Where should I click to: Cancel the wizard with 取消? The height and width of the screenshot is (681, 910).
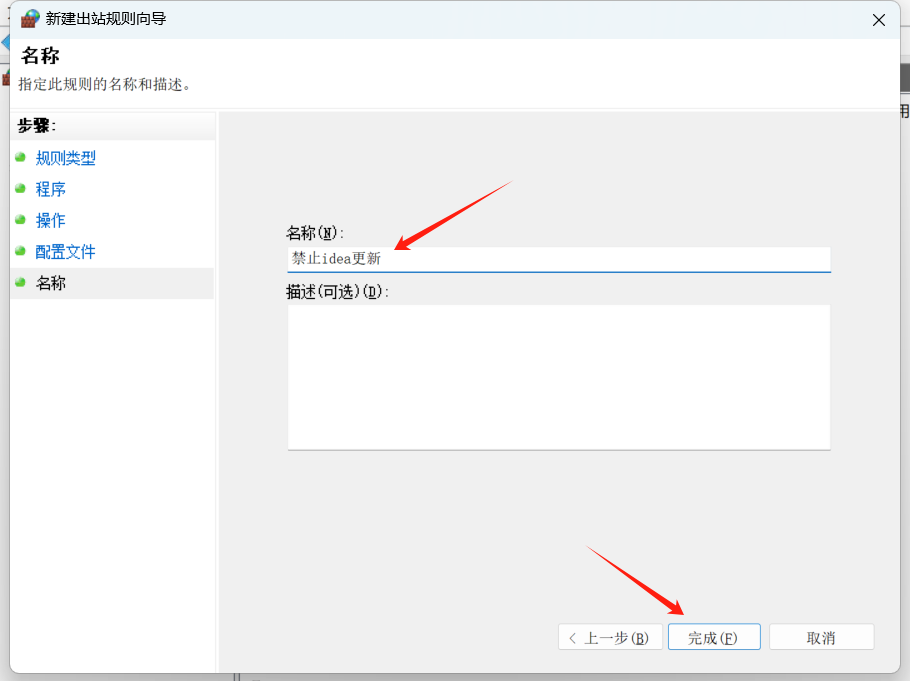click(821, 637)
